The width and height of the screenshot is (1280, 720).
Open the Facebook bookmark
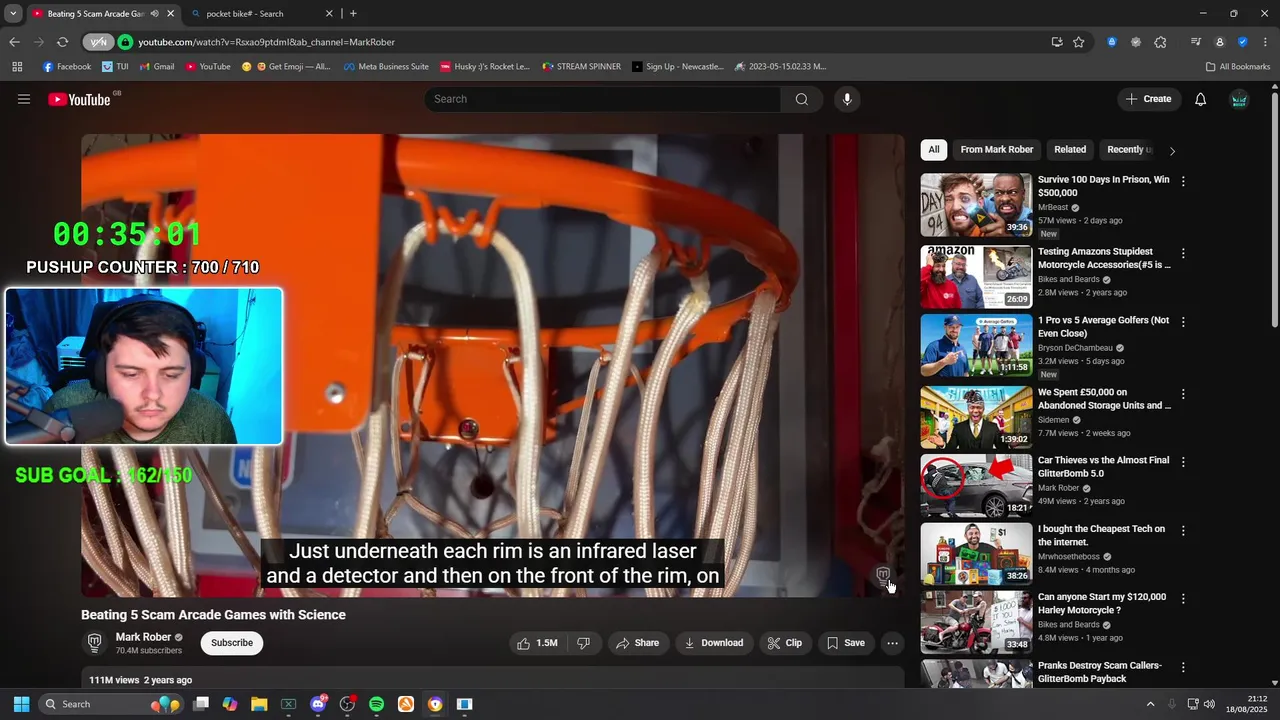pos(67,67)
